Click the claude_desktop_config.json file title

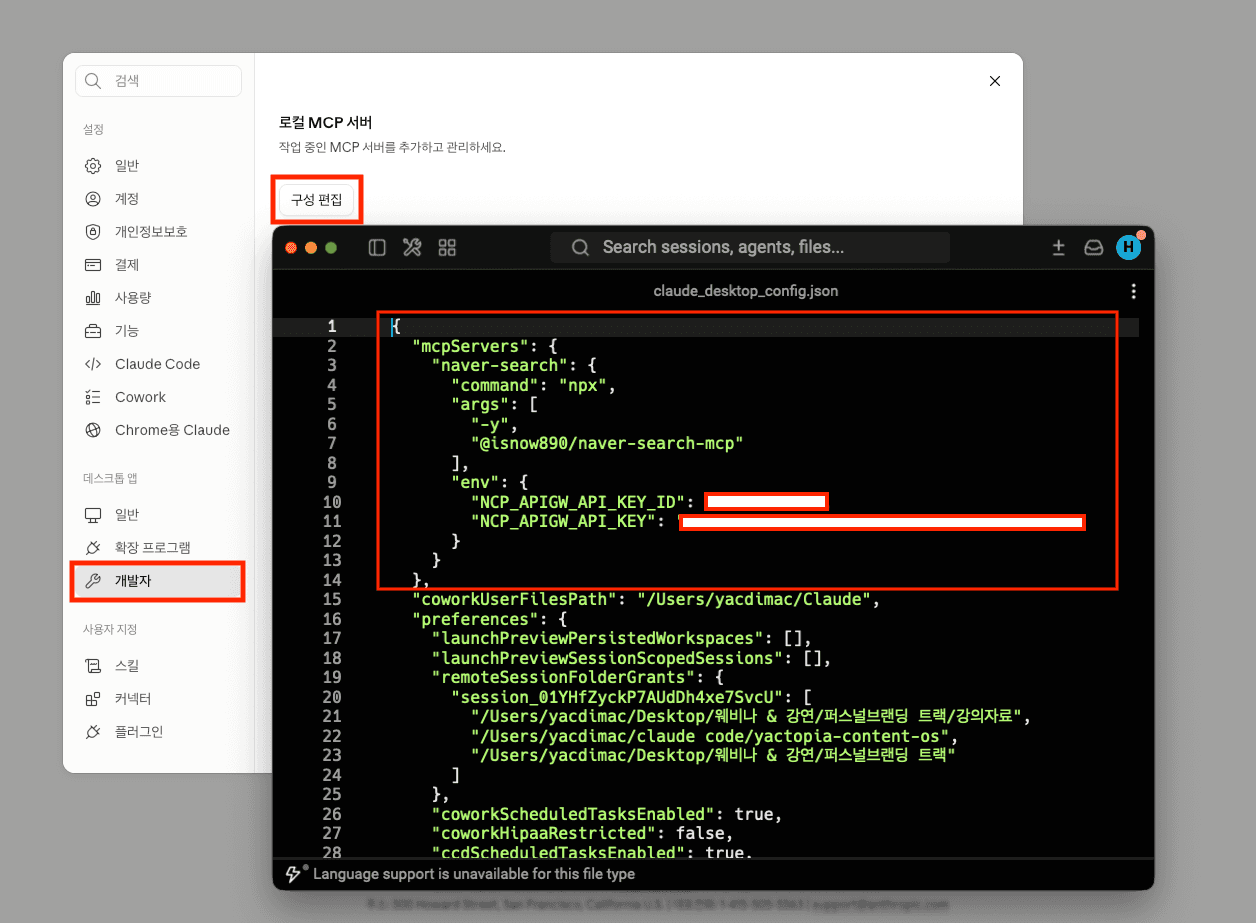coord(746,291)
